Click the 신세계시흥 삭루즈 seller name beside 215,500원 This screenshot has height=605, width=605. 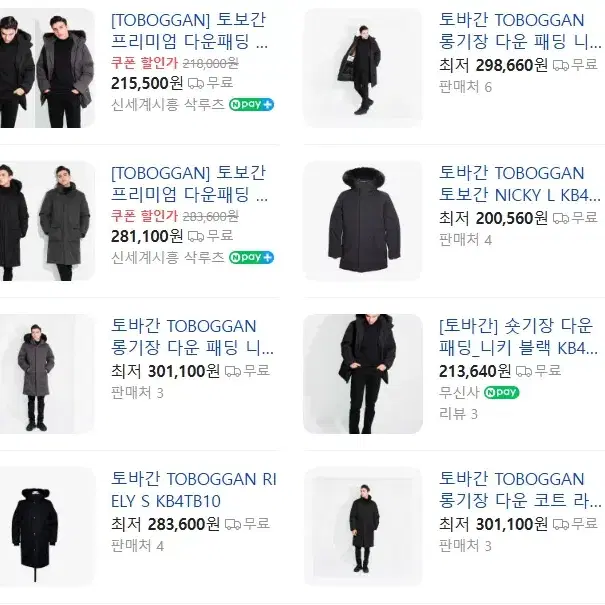coord(167,105)
